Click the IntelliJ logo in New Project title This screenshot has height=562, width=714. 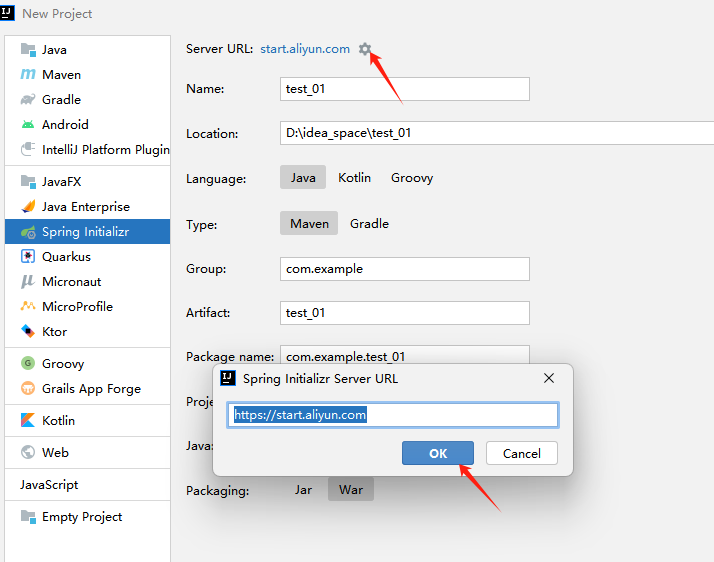coord(8,12)
